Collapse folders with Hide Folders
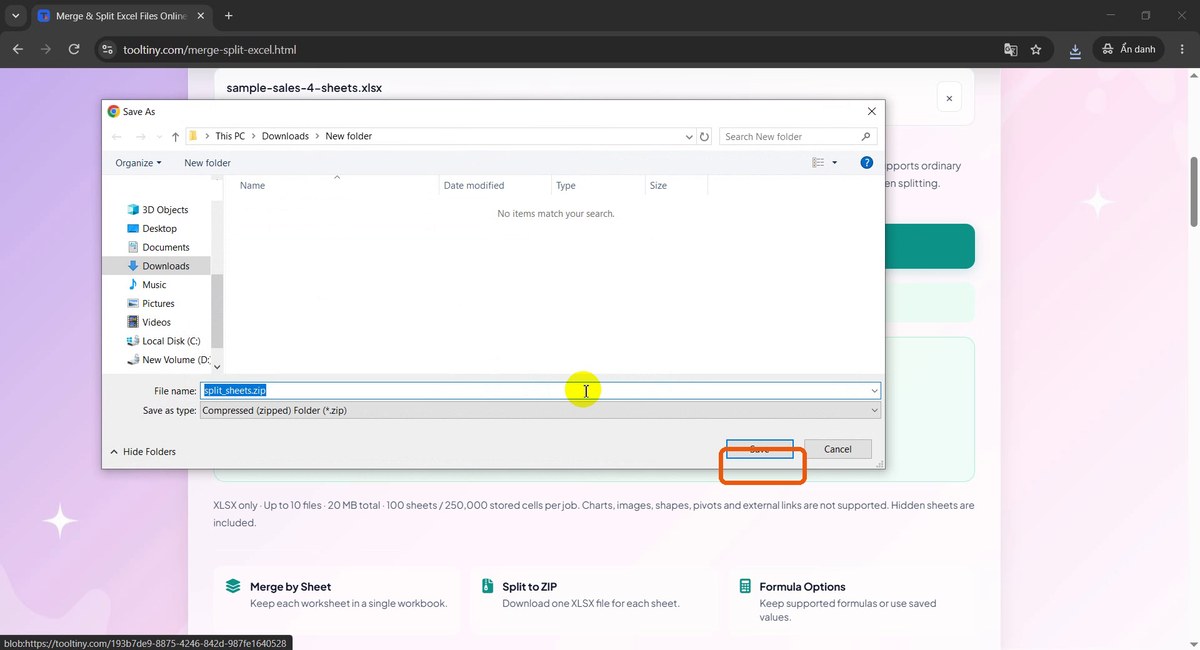Screen dimensions: 1200x650 (x=142, y=452)
